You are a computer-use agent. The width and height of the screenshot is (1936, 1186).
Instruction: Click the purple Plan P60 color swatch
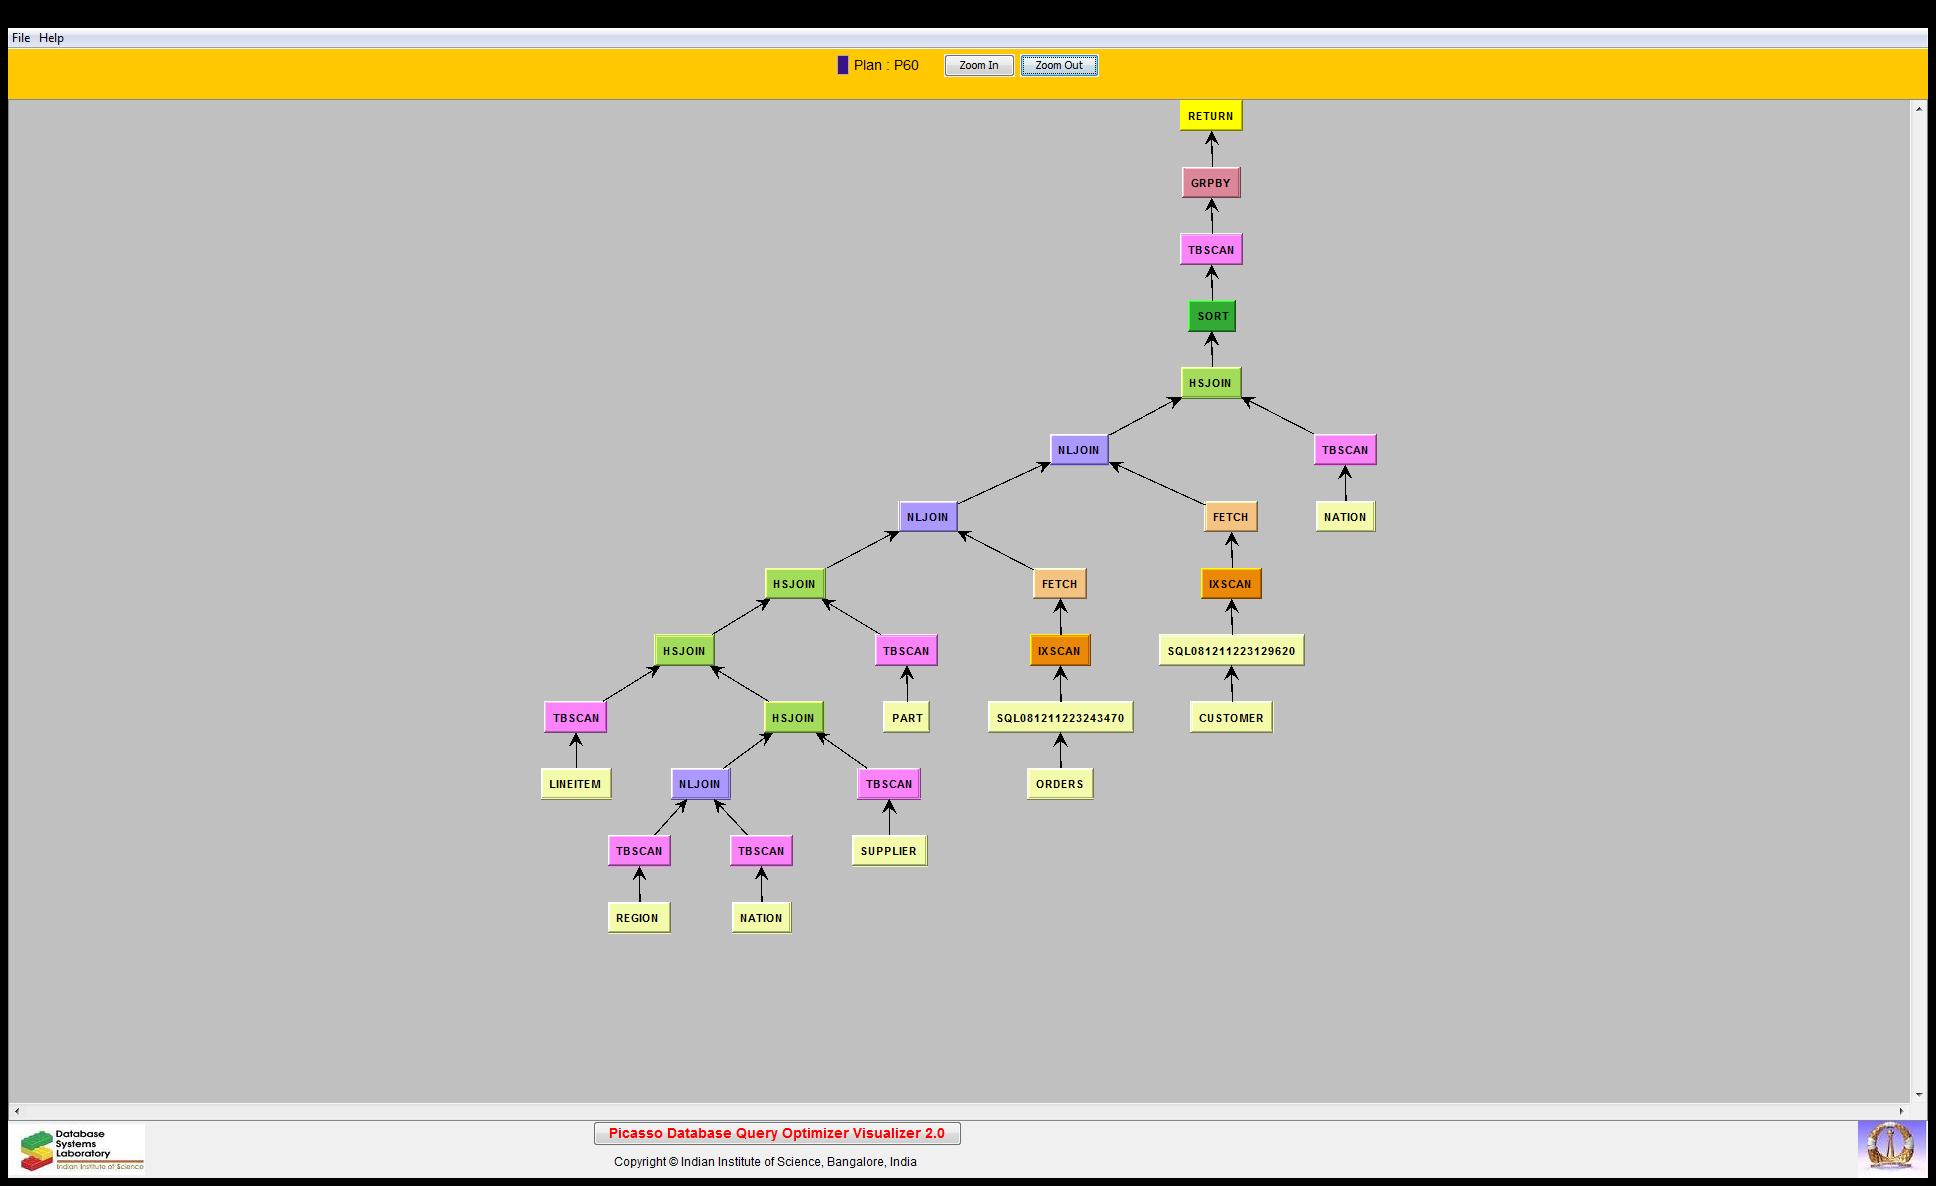point(843,66)
